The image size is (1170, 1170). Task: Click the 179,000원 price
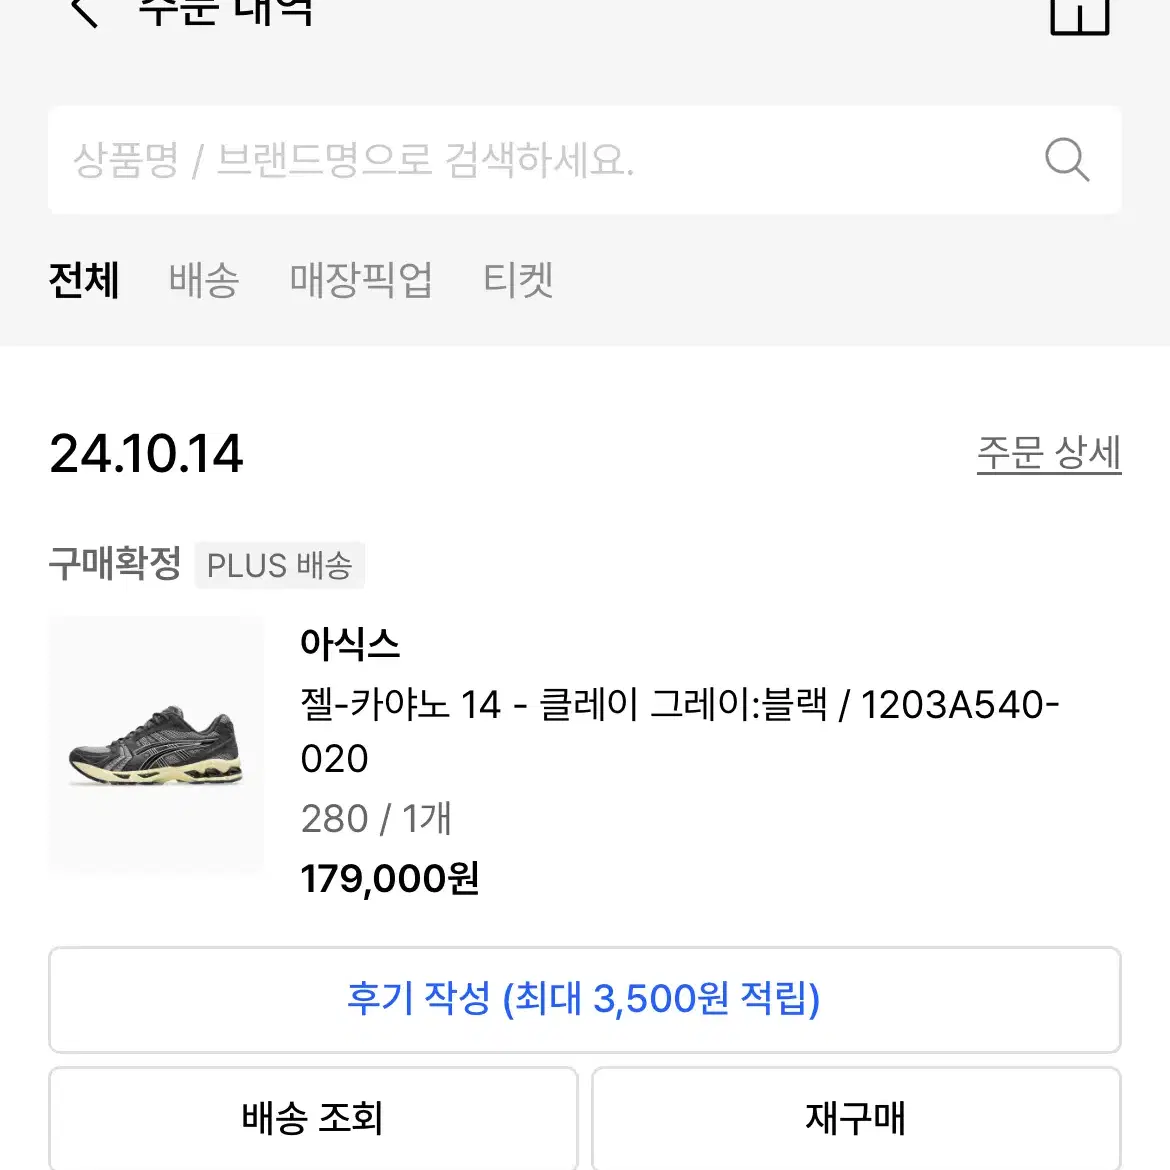click(390, 878)
